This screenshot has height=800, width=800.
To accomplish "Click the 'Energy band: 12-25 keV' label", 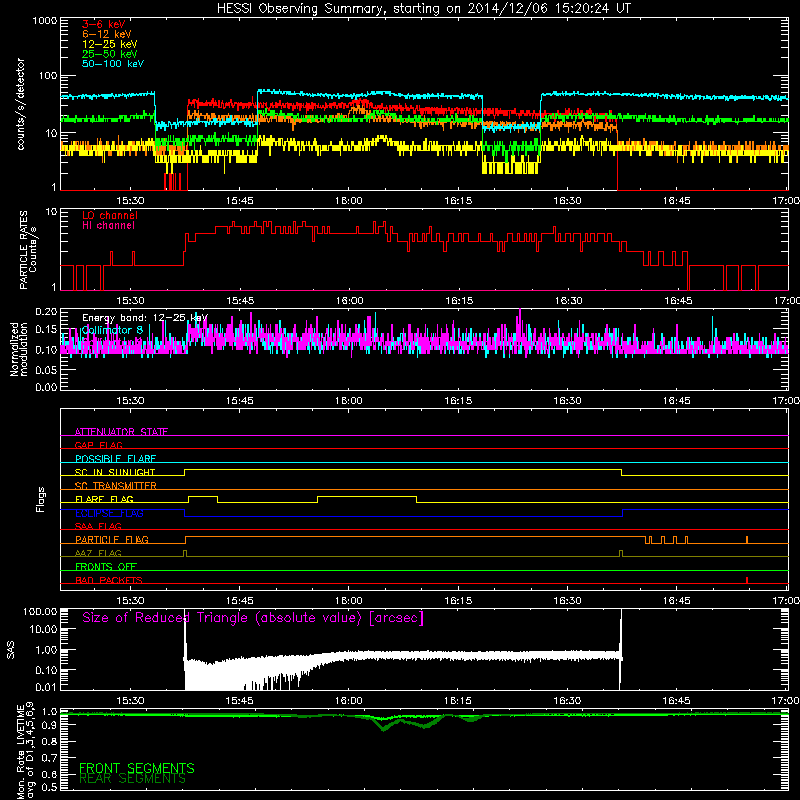I will tap(145, 318).
